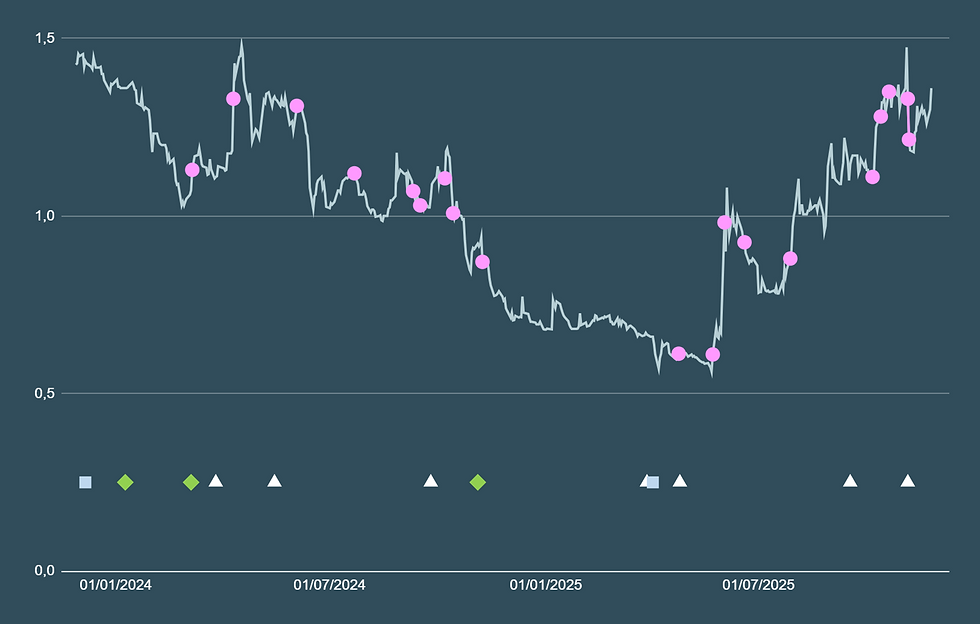Image resolution: width=980 pixels, height=624 pixels.
Task: Click the pink dot near 1.12 after 01/07/2024
Action: click(x=354, y=173)
